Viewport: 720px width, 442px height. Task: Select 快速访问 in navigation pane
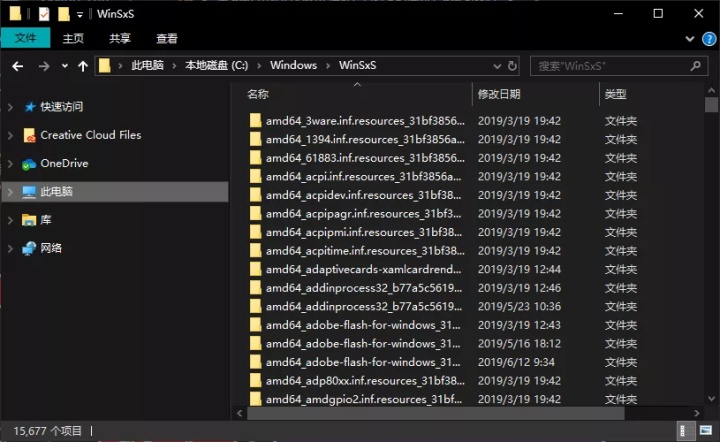coord(62,107)
